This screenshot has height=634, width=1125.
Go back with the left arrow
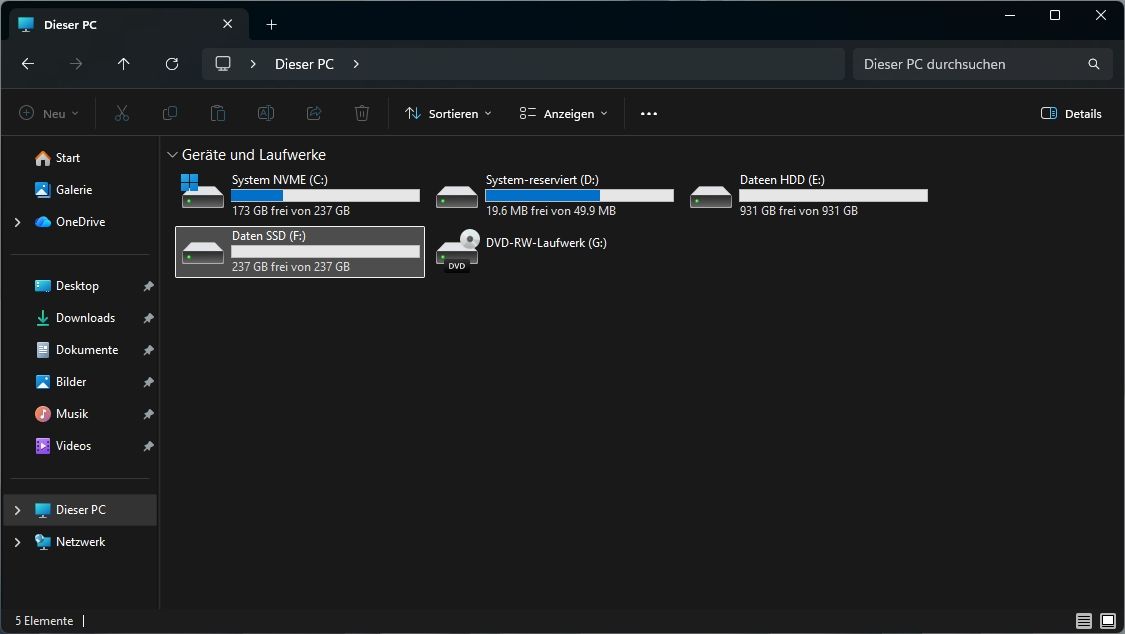(28, 64)
